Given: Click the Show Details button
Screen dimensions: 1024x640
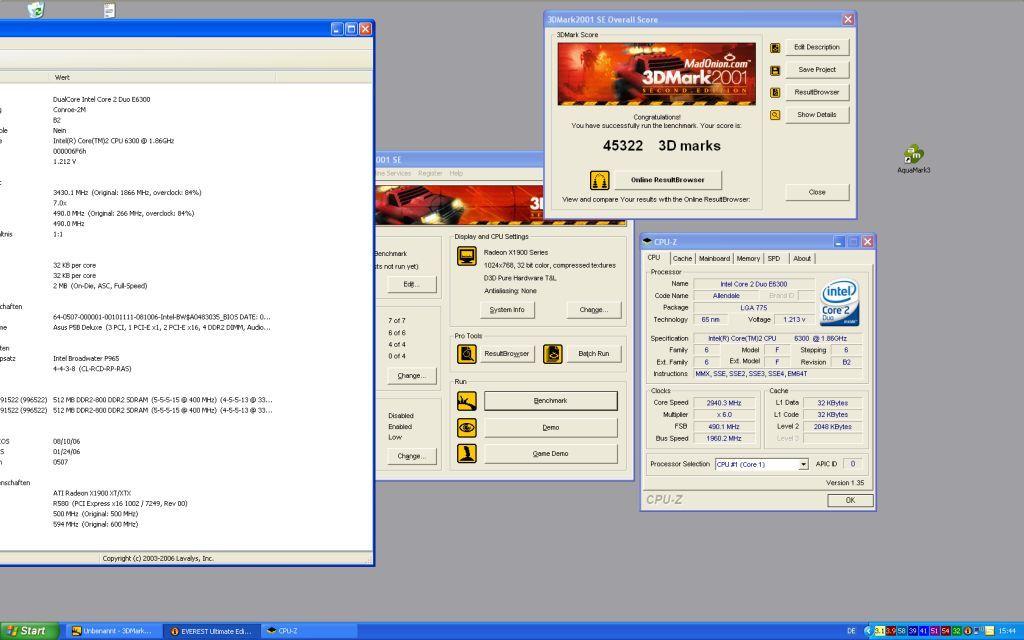Looking at the screenshot, I should 817,115.
